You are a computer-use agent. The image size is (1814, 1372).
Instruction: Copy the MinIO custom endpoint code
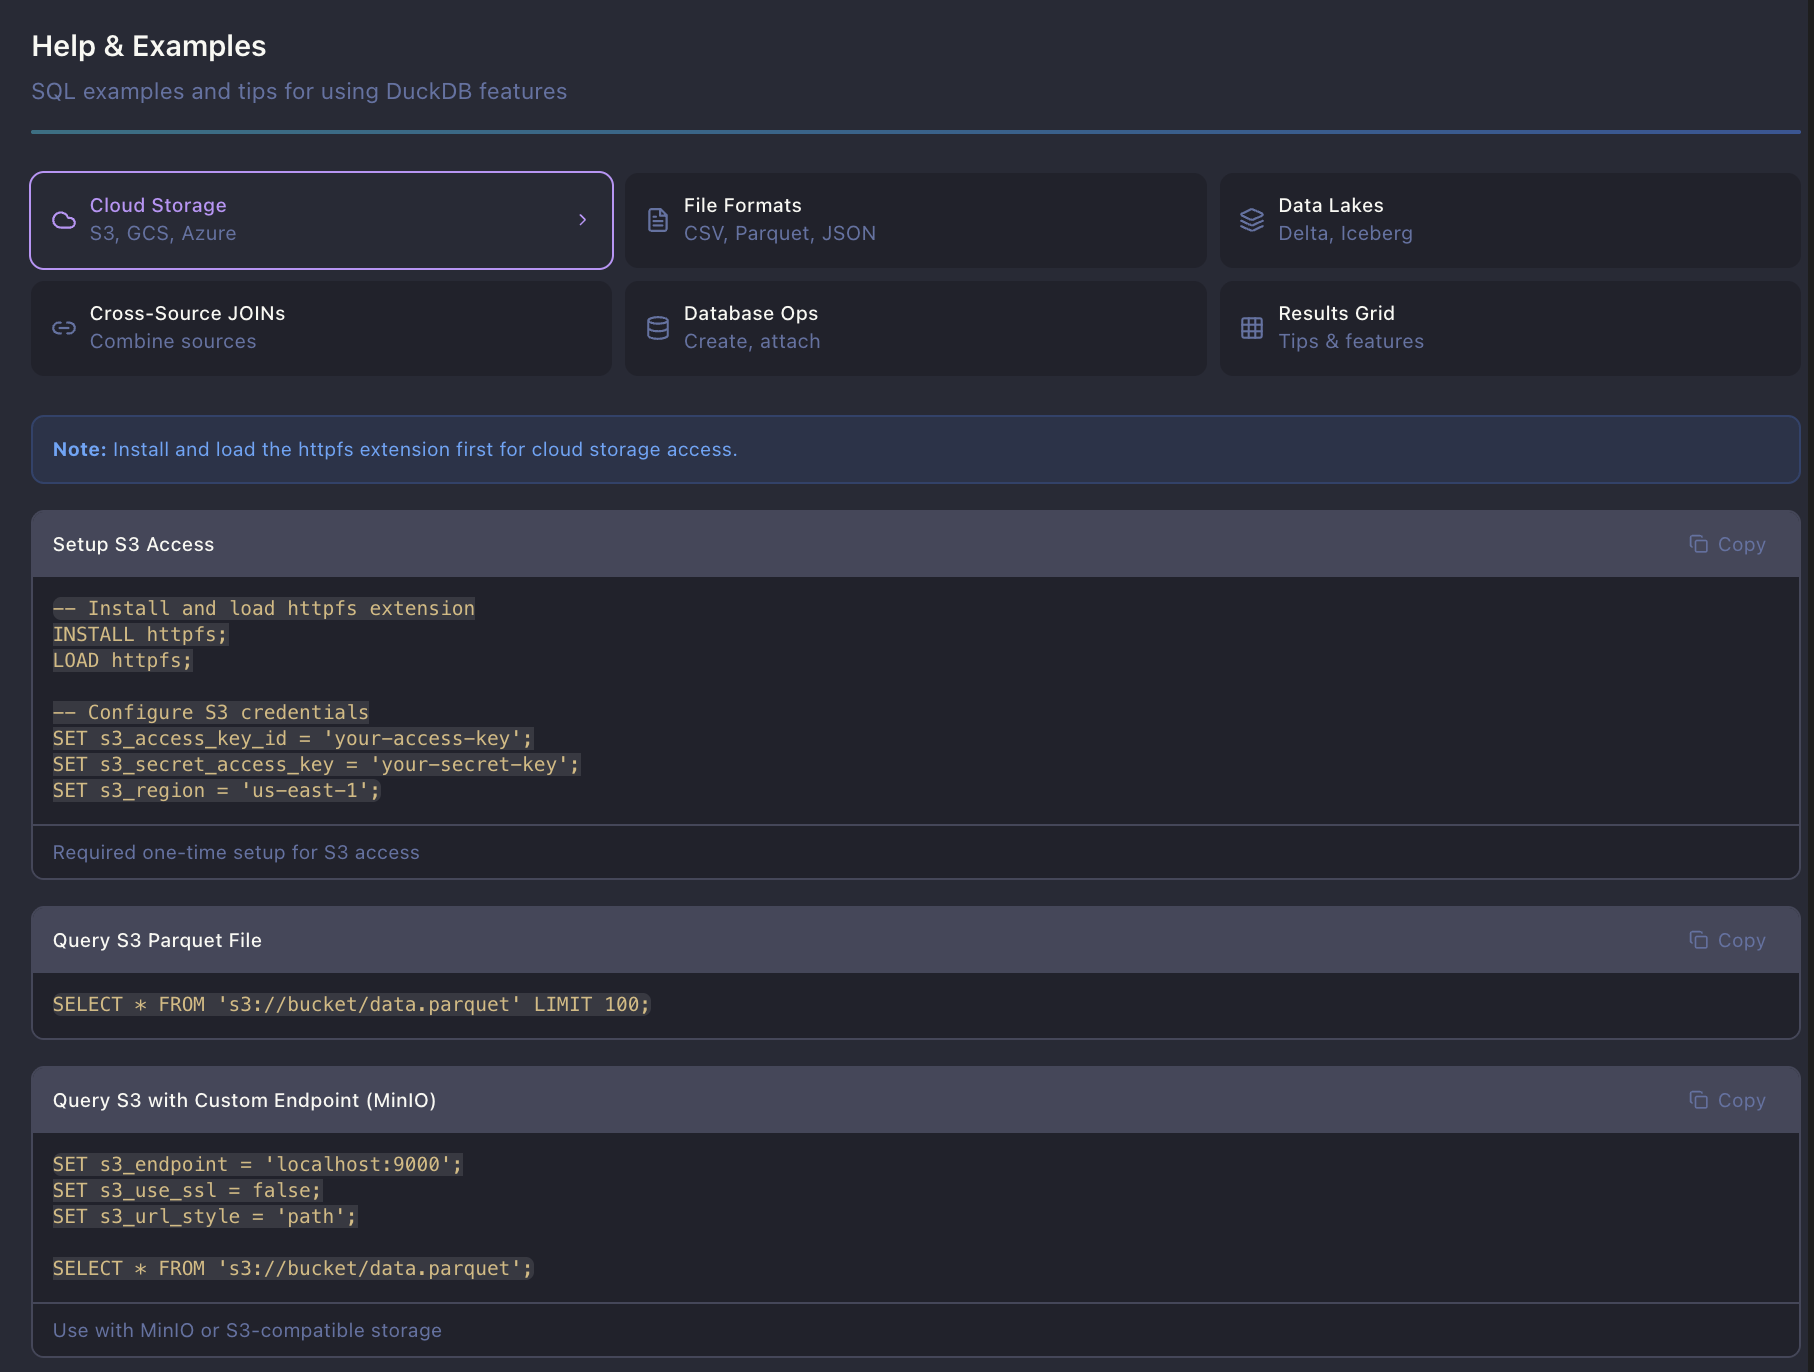pyautogui.click(x=1728, y=1100)
